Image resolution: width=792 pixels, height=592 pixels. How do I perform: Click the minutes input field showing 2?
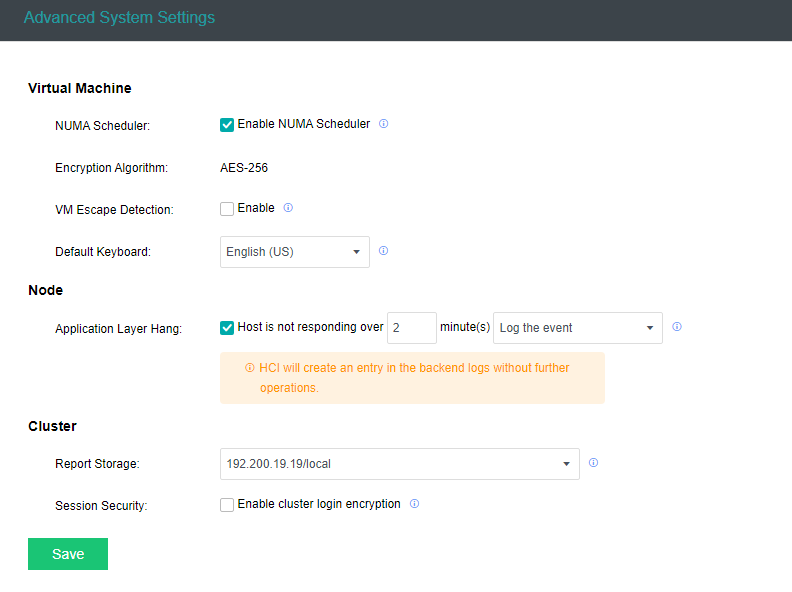point(411,328)
